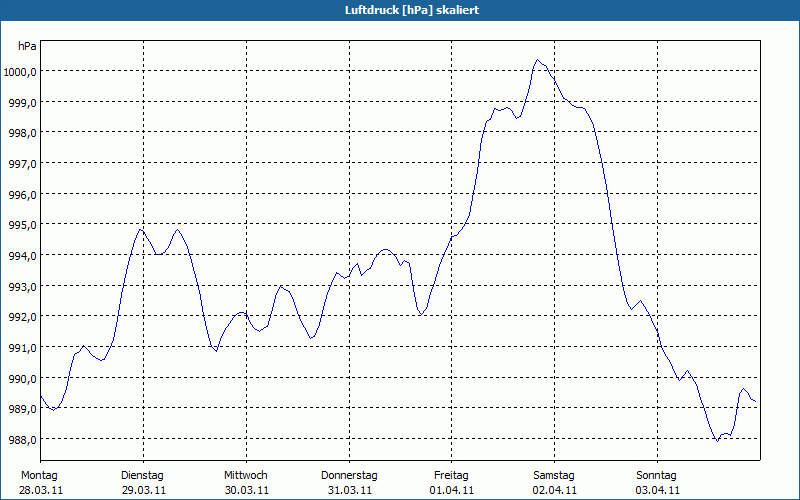Click the 'hPa' unit label

tap(27, 46)
